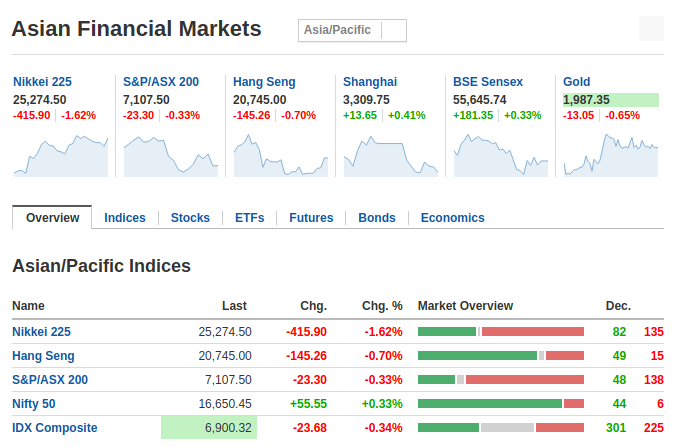Click Nikkei 225 table change -415.90
The width and height of the screenshot is (678, 447).
pos(306,332)
